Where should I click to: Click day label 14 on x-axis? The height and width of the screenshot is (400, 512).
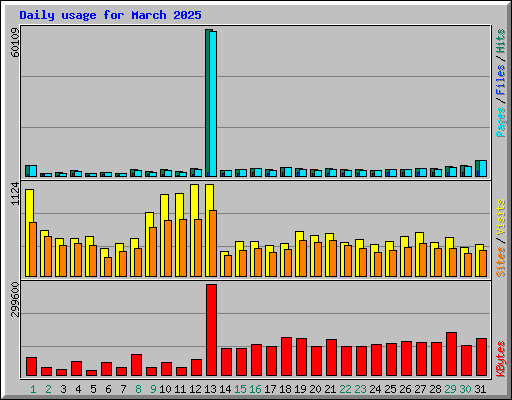pyautogui.click(x=225, y=389)
